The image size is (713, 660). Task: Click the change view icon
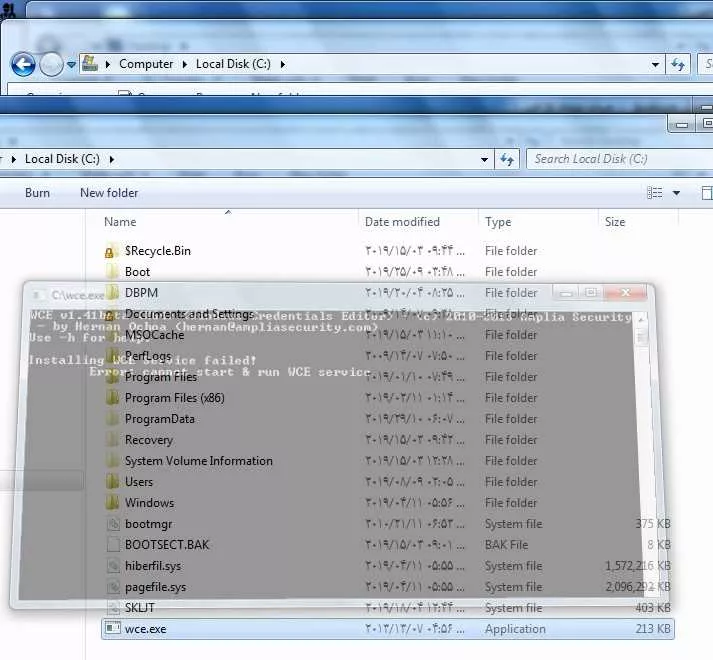coord(655,193)
